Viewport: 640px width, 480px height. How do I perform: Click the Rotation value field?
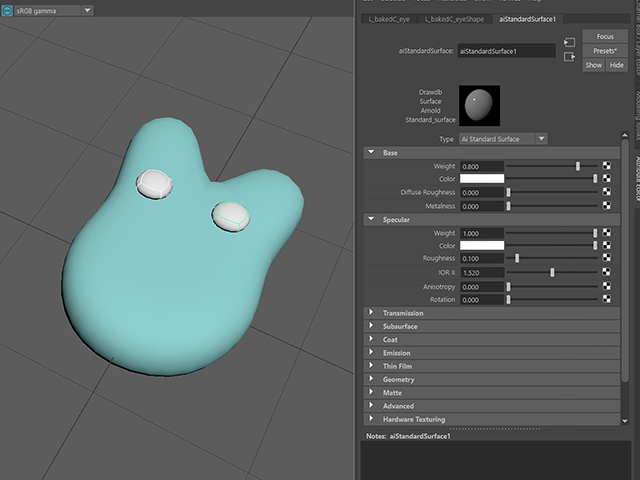click(x=482, y=300)
